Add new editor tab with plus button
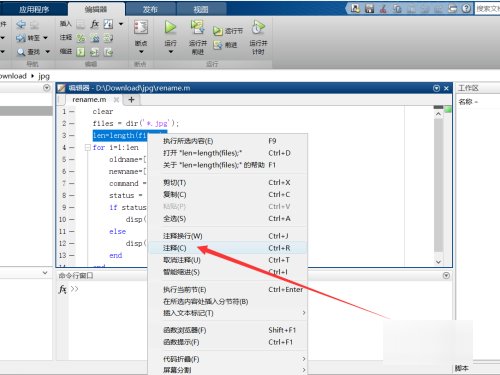 [x=131, y=99]
